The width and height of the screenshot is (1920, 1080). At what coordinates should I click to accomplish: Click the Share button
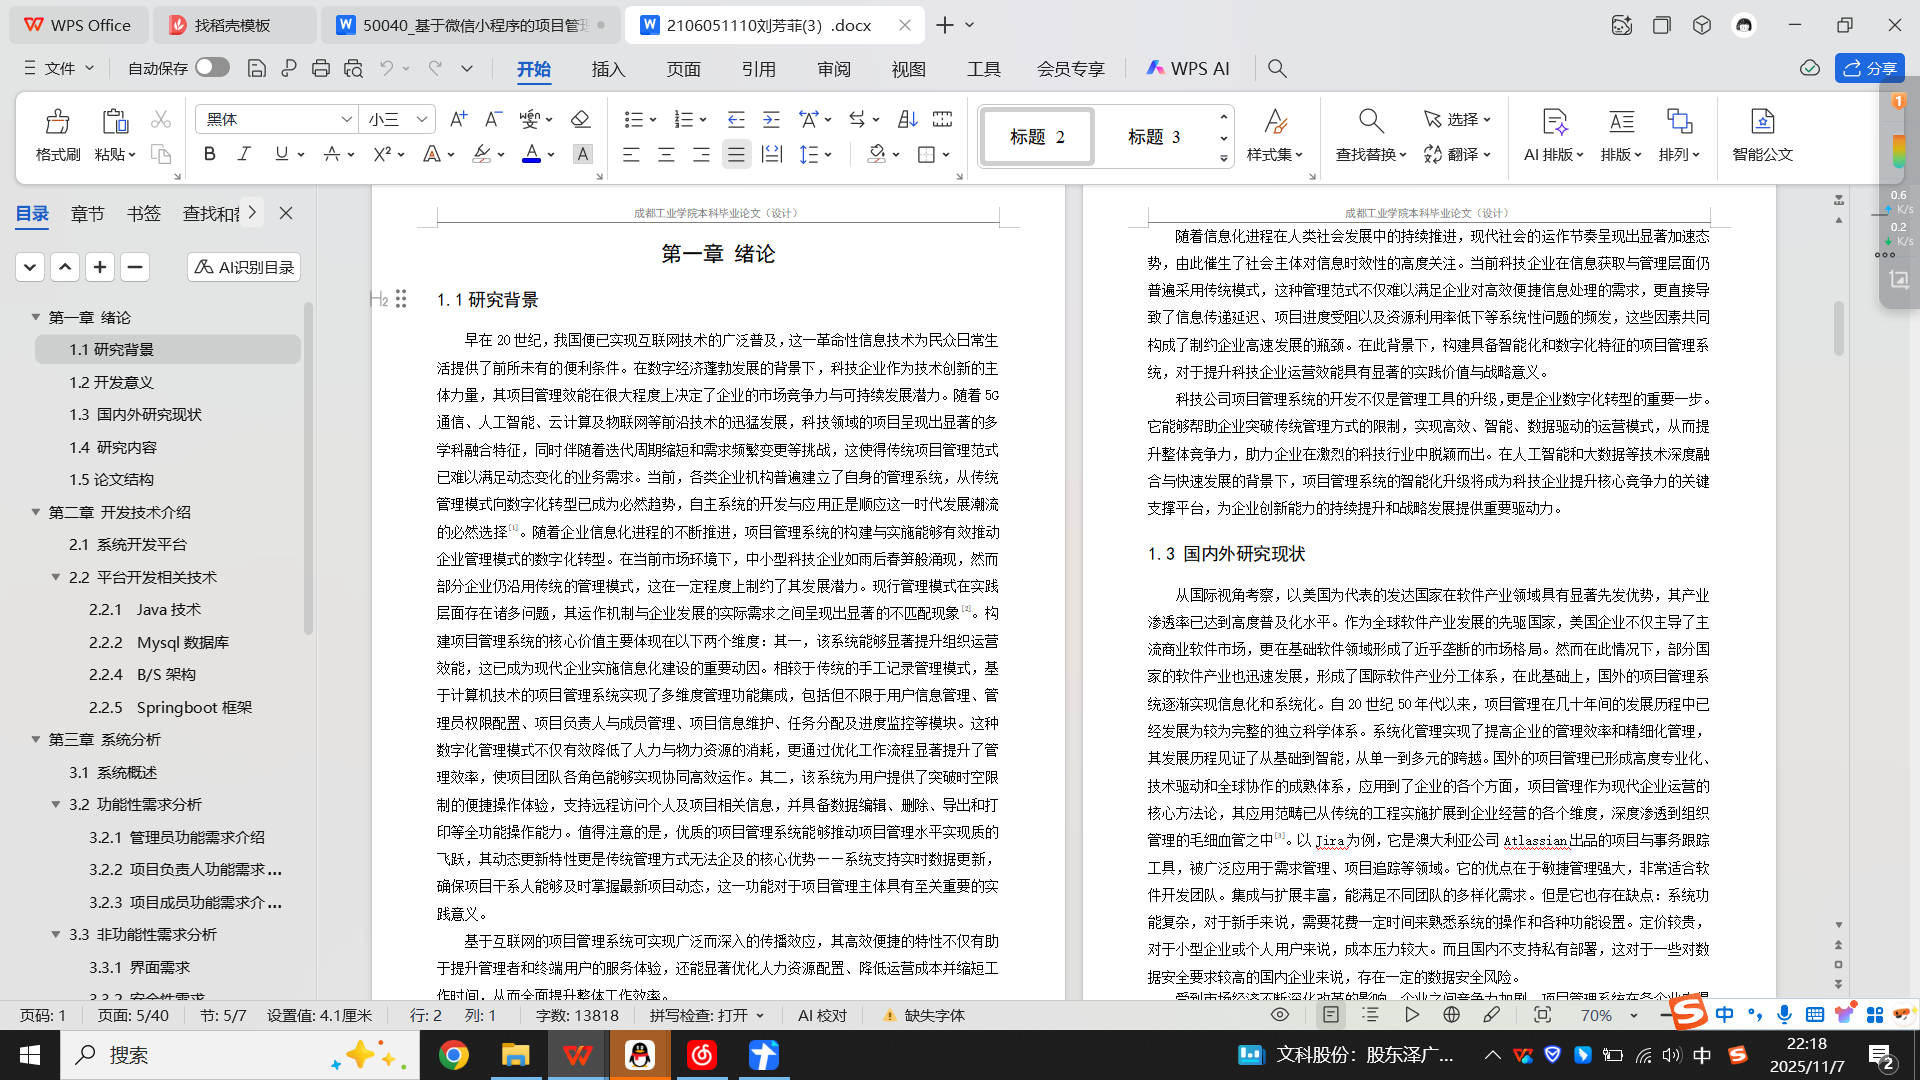tap(1869, 68)
